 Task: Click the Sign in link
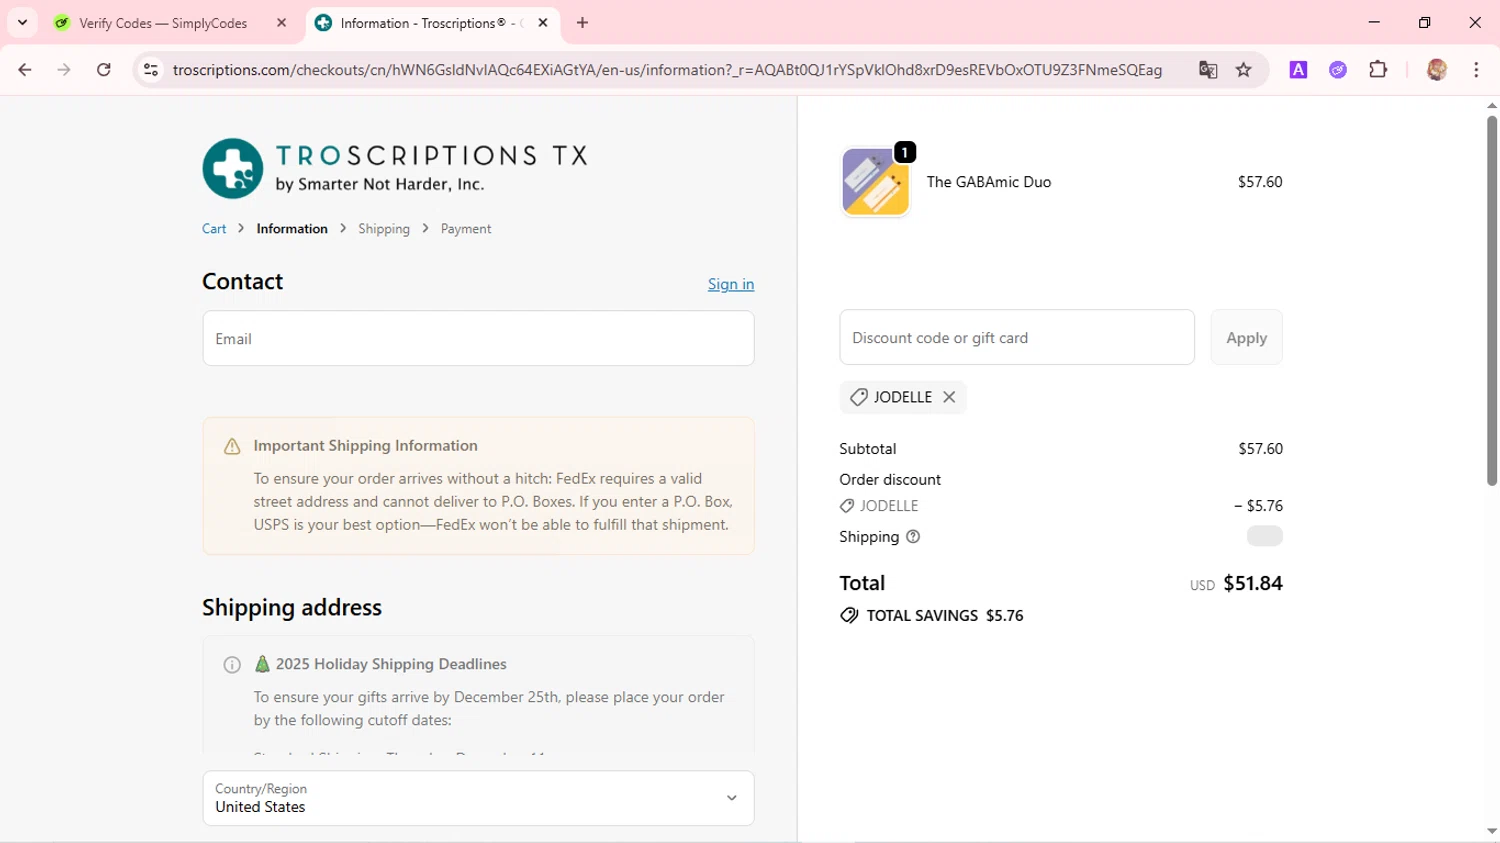[731, 284]
